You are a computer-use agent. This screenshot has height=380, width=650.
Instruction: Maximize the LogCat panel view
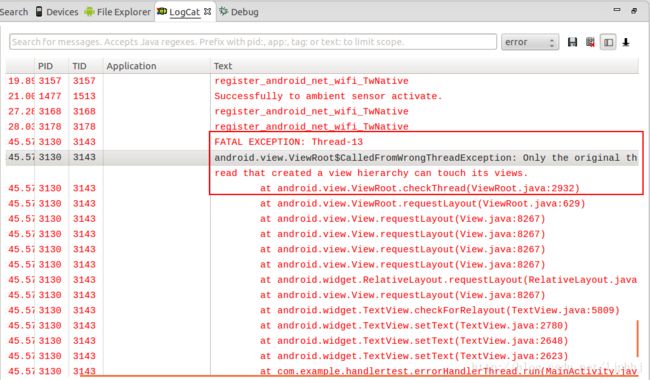(634, 11)
